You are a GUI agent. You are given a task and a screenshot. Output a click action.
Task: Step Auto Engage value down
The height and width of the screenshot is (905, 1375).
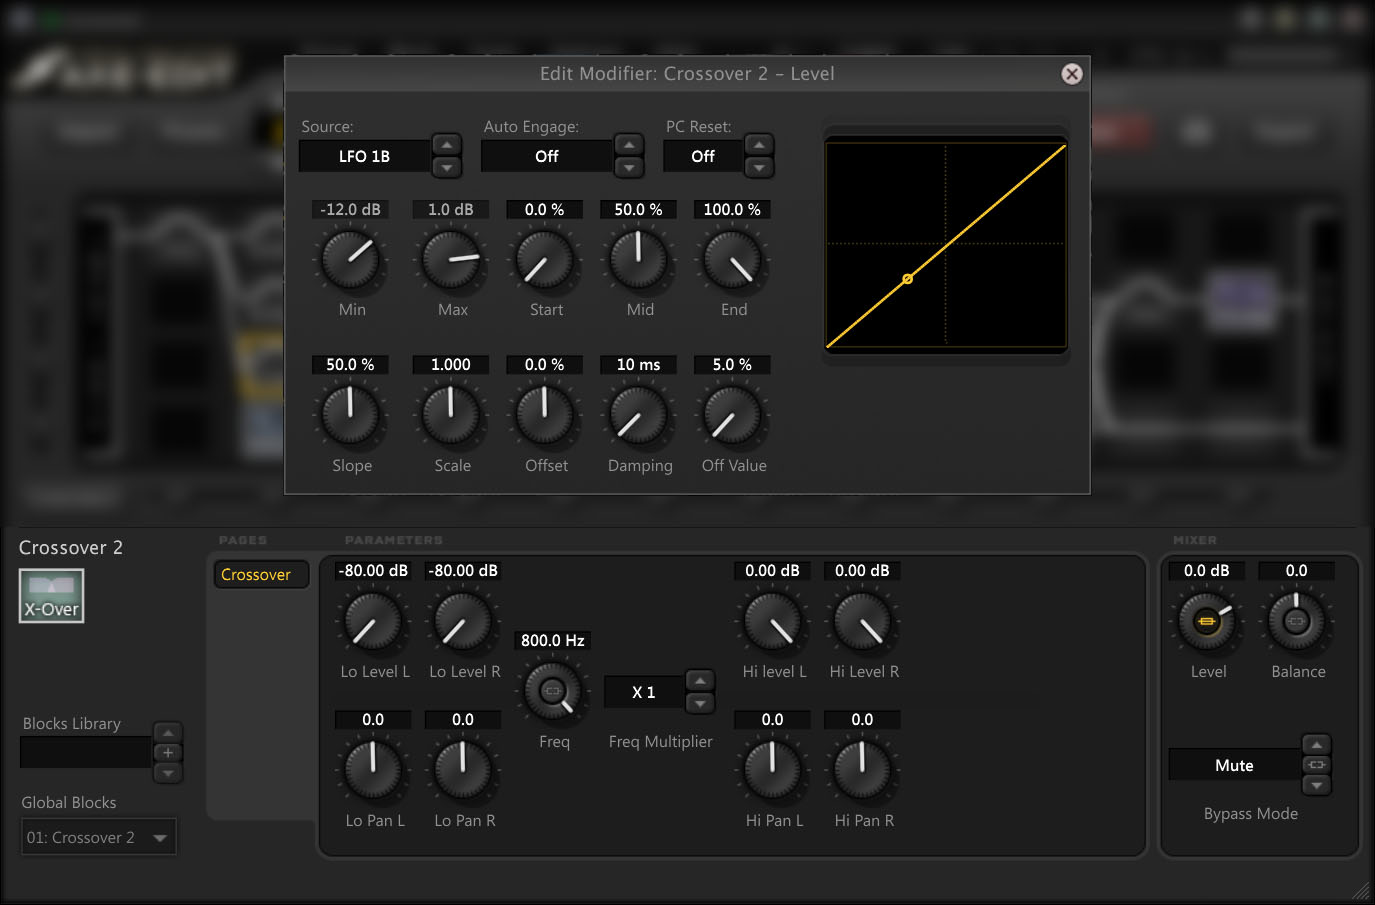pyautogui.click(x=628, y=167)
